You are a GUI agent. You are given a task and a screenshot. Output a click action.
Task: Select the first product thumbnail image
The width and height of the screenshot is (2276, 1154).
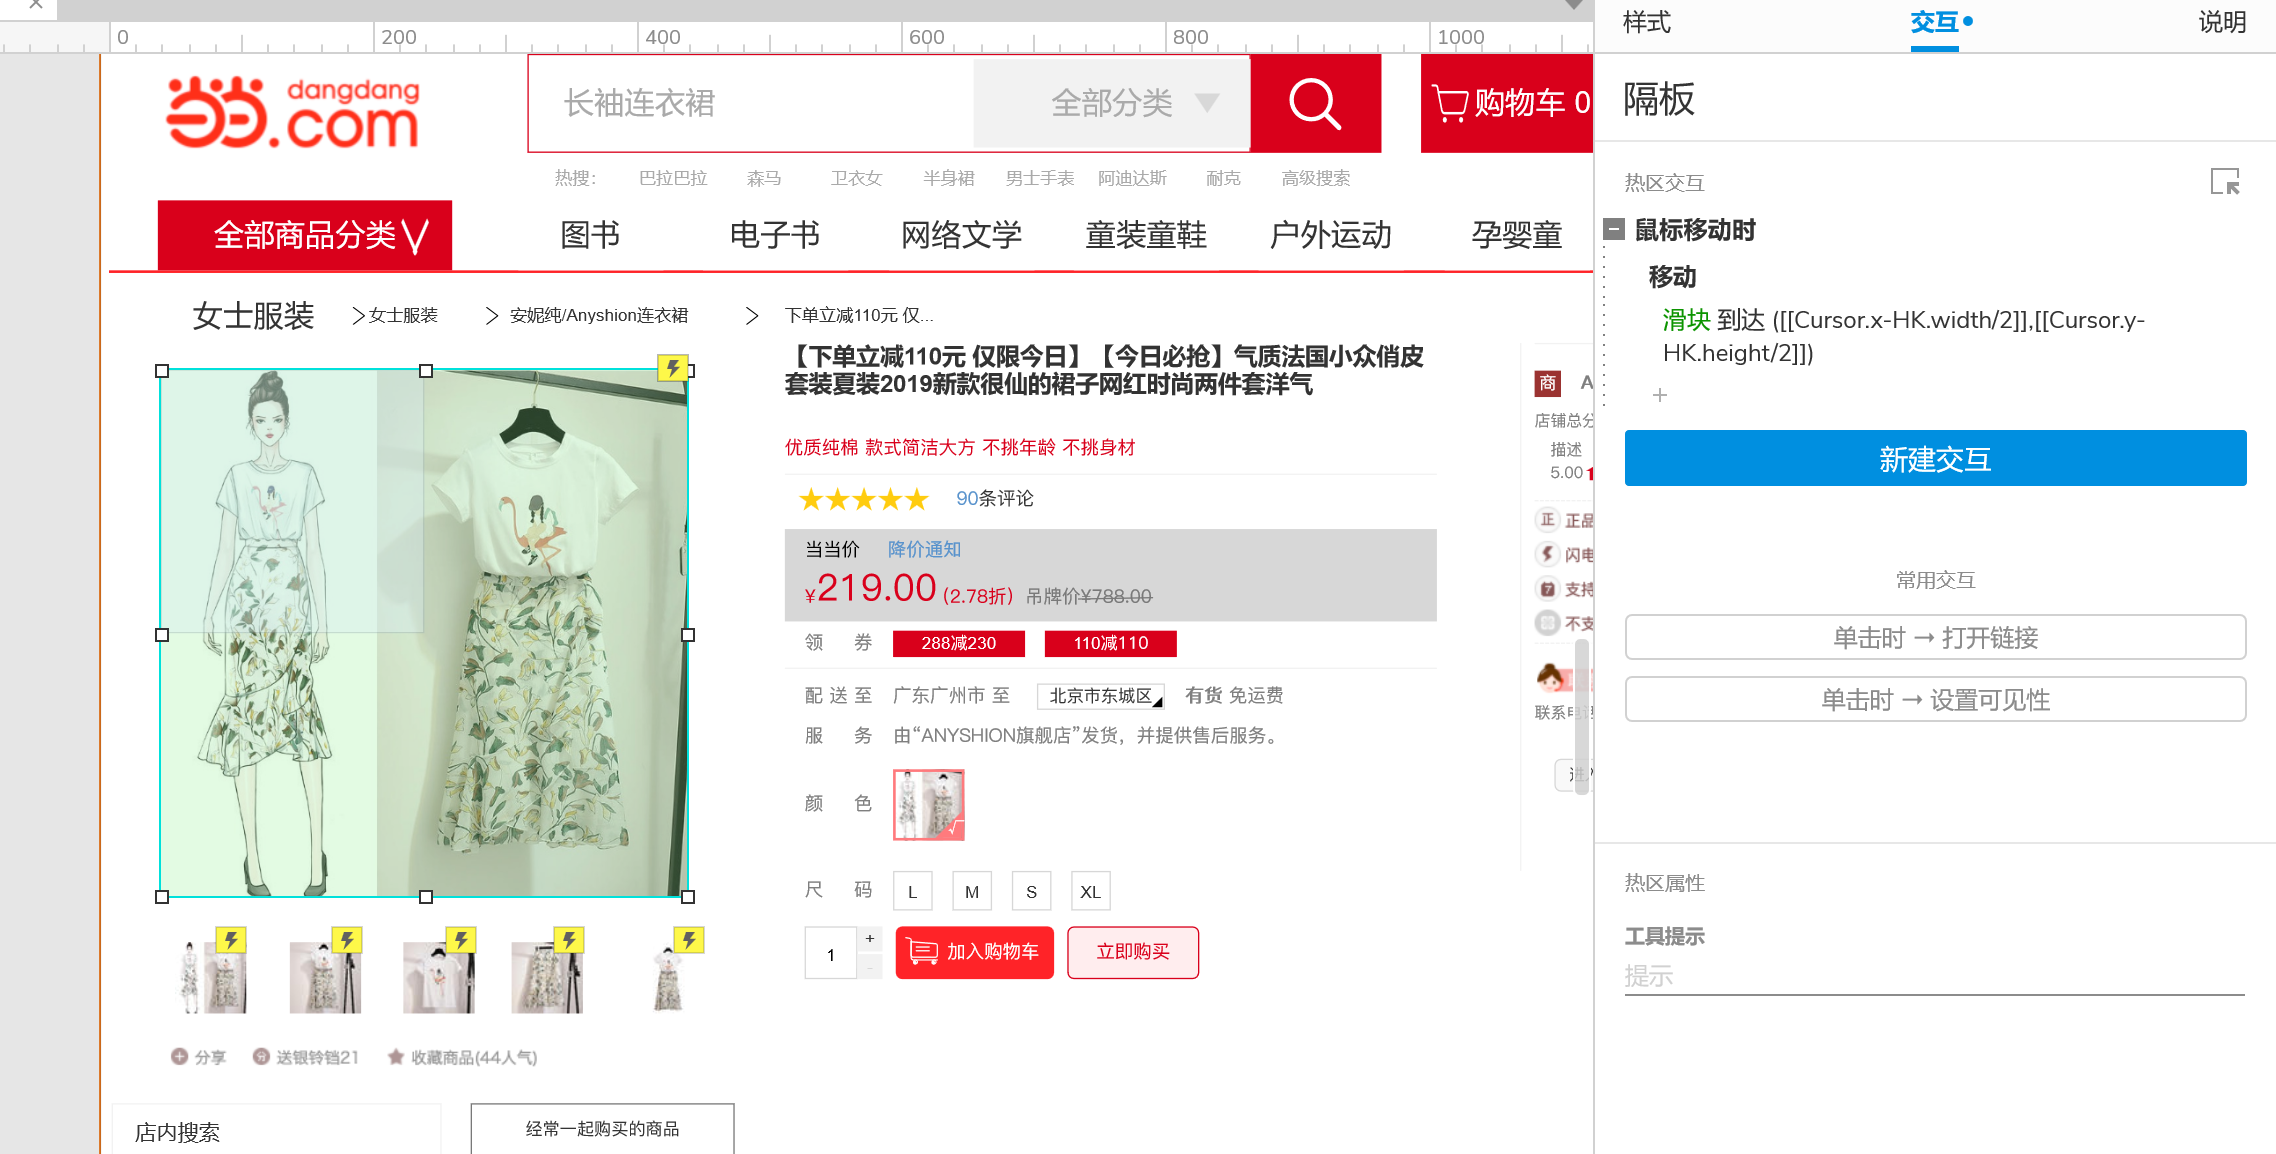point(212,976)
